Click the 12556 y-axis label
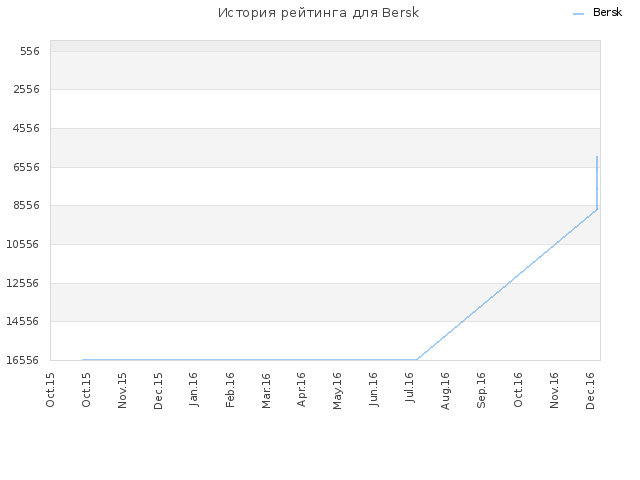 23,283
